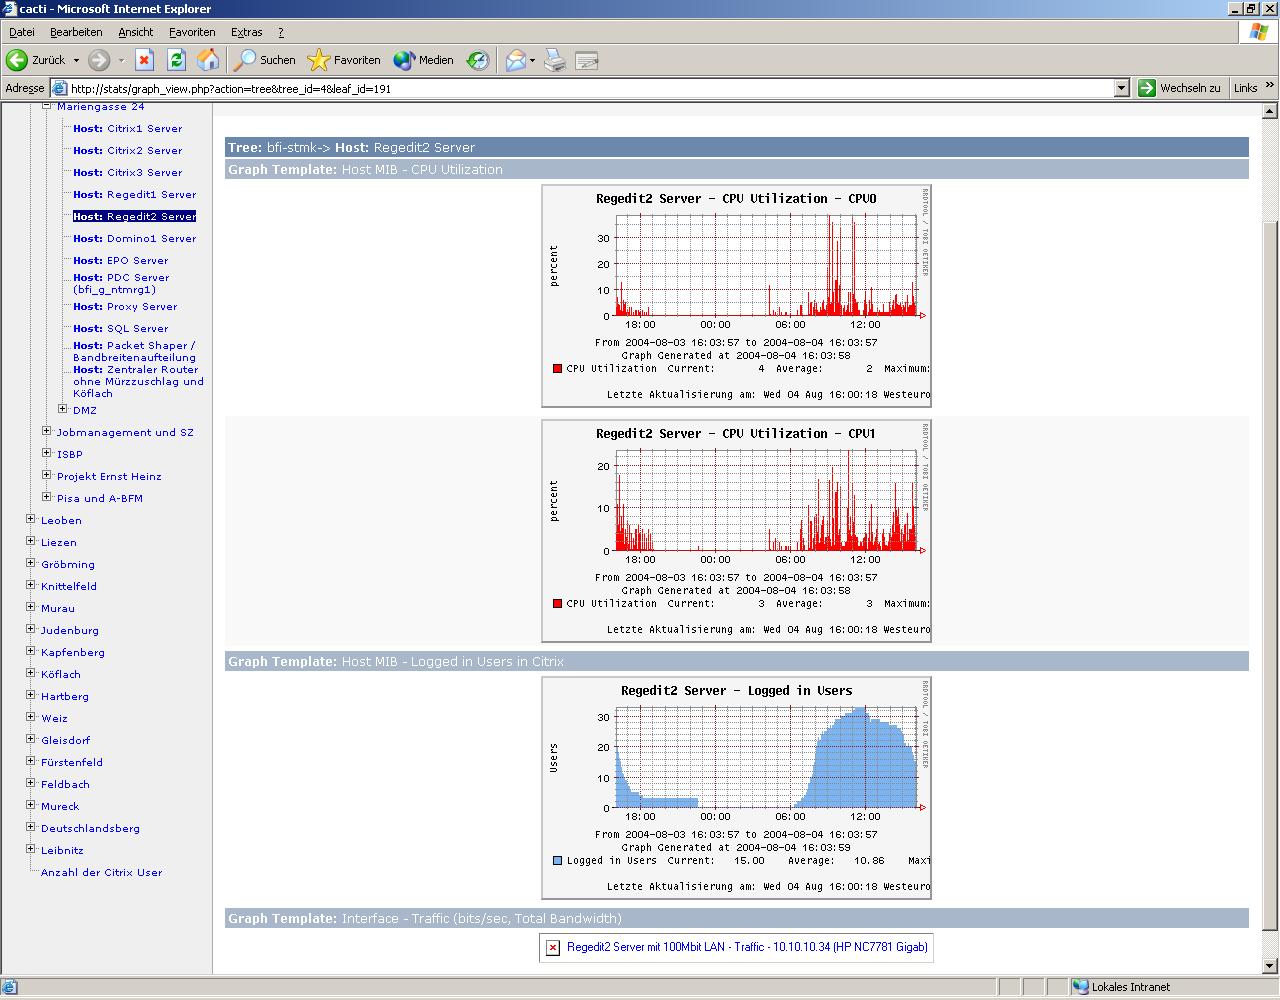
Task: Open the Bearbeiten menu
Action: [76, 32]
